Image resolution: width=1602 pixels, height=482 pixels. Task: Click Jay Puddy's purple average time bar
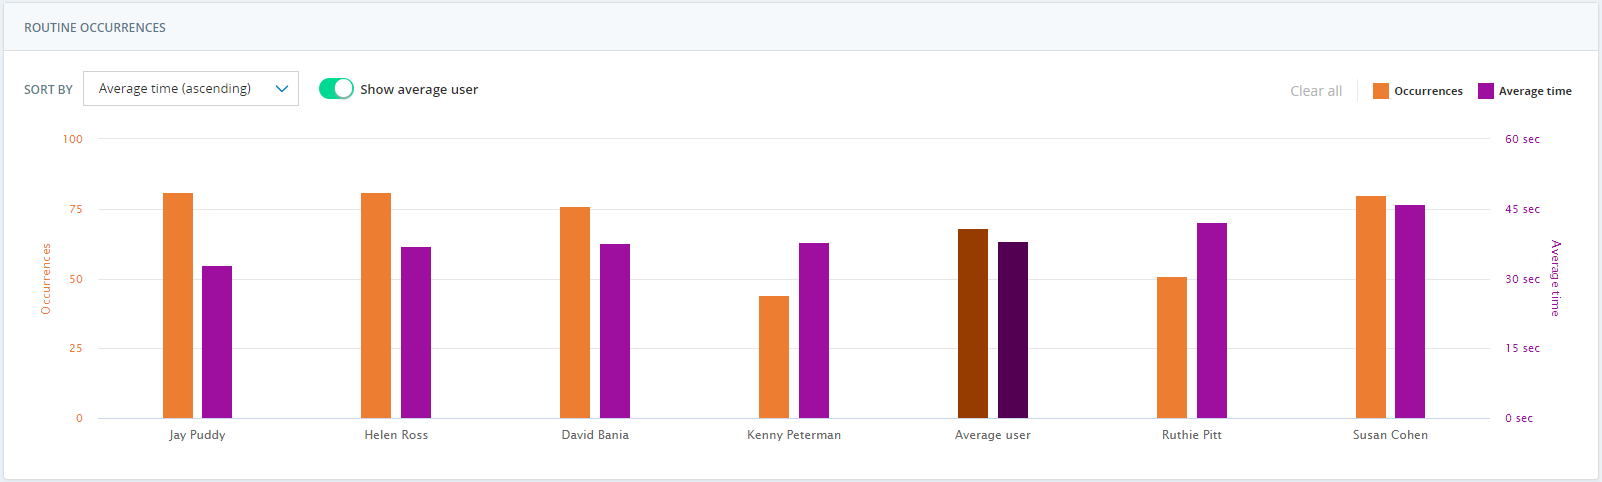[217, 342]
